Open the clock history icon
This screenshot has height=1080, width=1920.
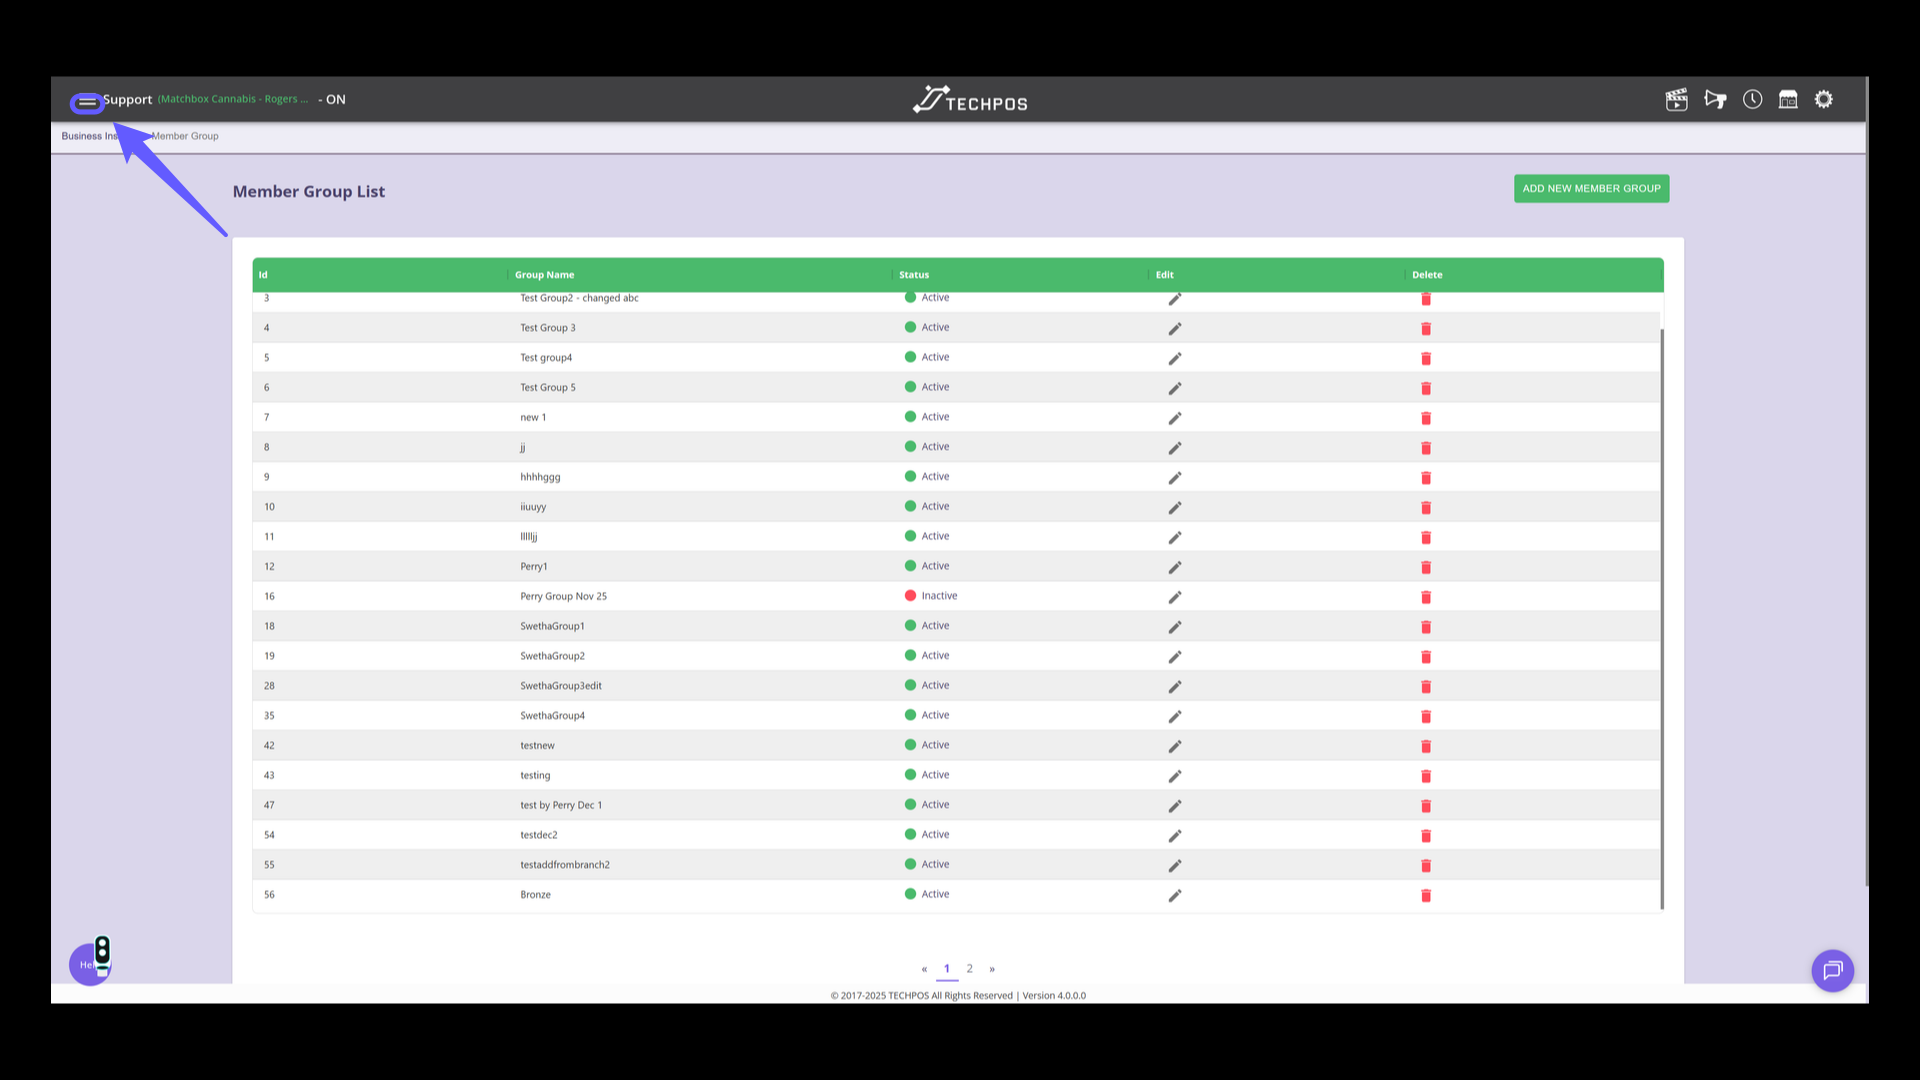[x=1752, y=99]
